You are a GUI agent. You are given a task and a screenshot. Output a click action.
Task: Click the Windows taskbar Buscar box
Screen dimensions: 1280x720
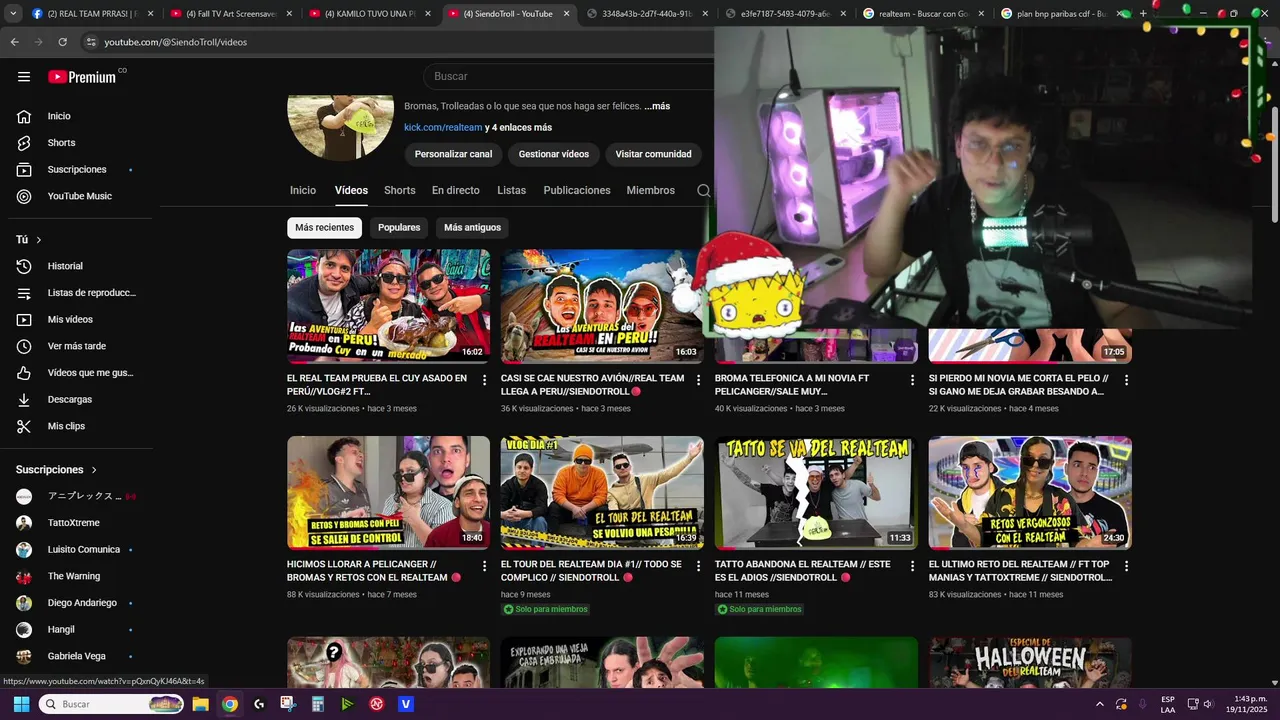click(x=111, y=704)
